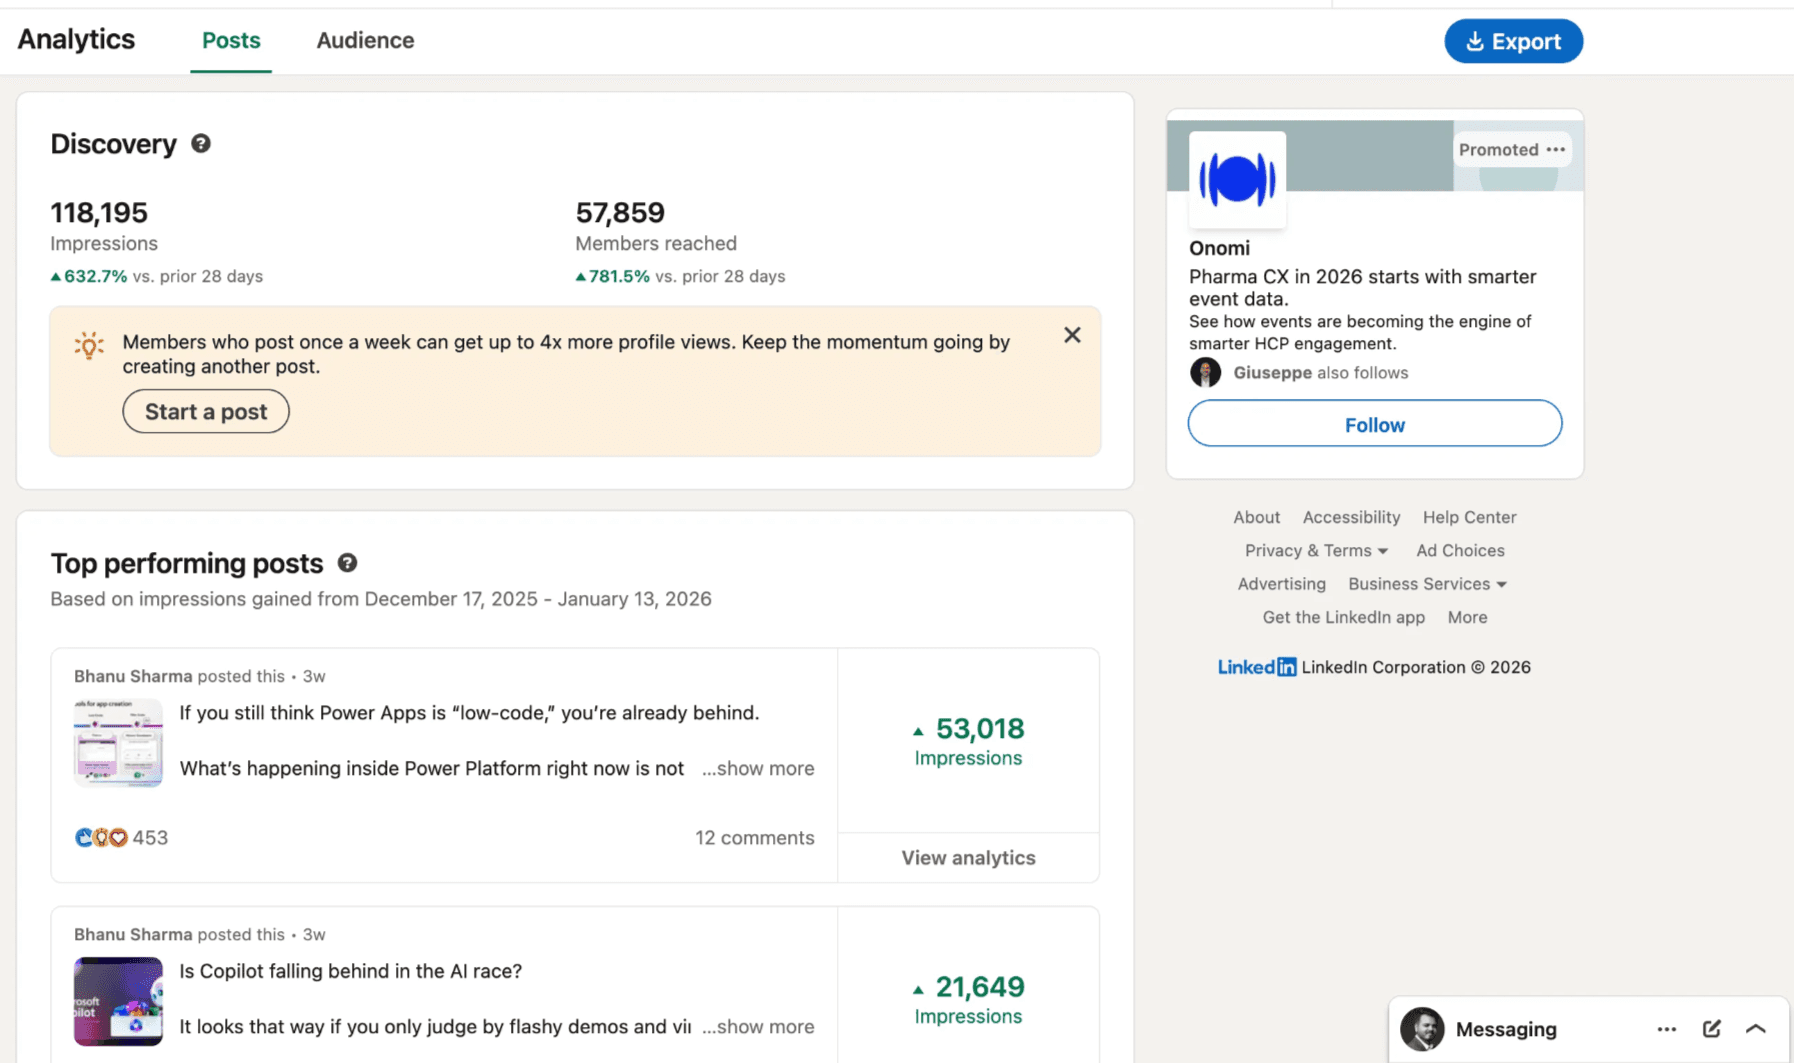The height and width of the screenshot is (1063, 1794).
Task: Click the 57,859 Members reached total
Action: [620, 213]
